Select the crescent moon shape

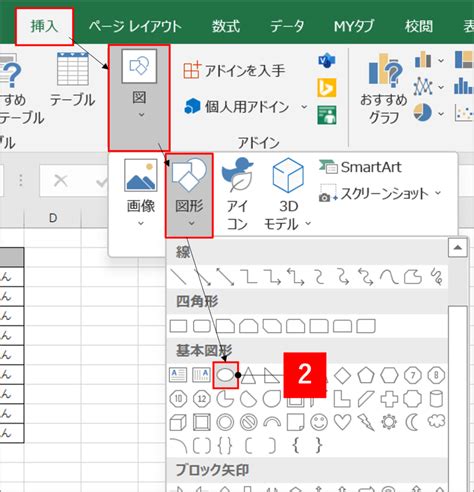(412, 422)
